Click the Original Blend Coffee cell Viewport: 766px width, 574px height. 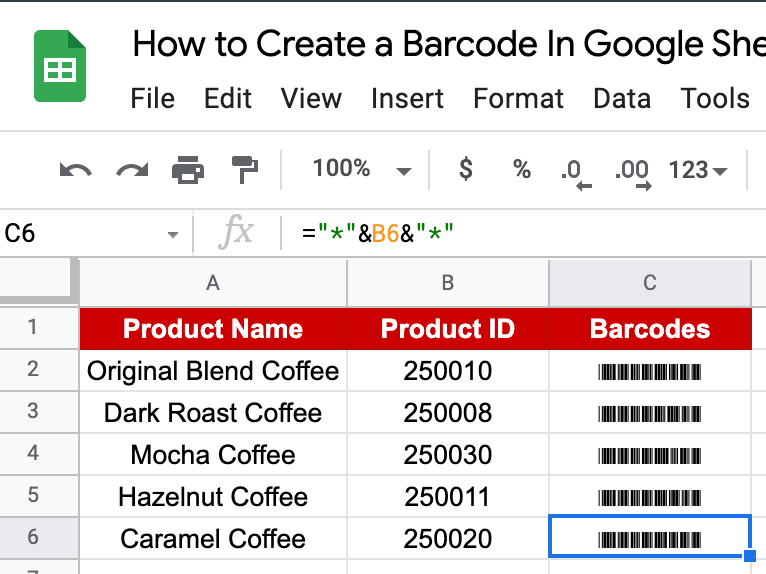[x=213, y=370]
